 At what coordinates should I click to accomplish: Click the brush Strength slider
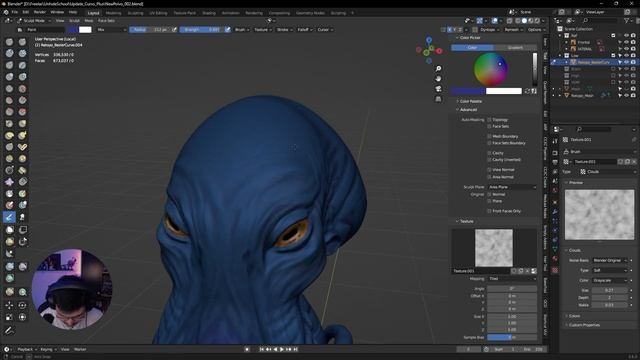point(201,30)
